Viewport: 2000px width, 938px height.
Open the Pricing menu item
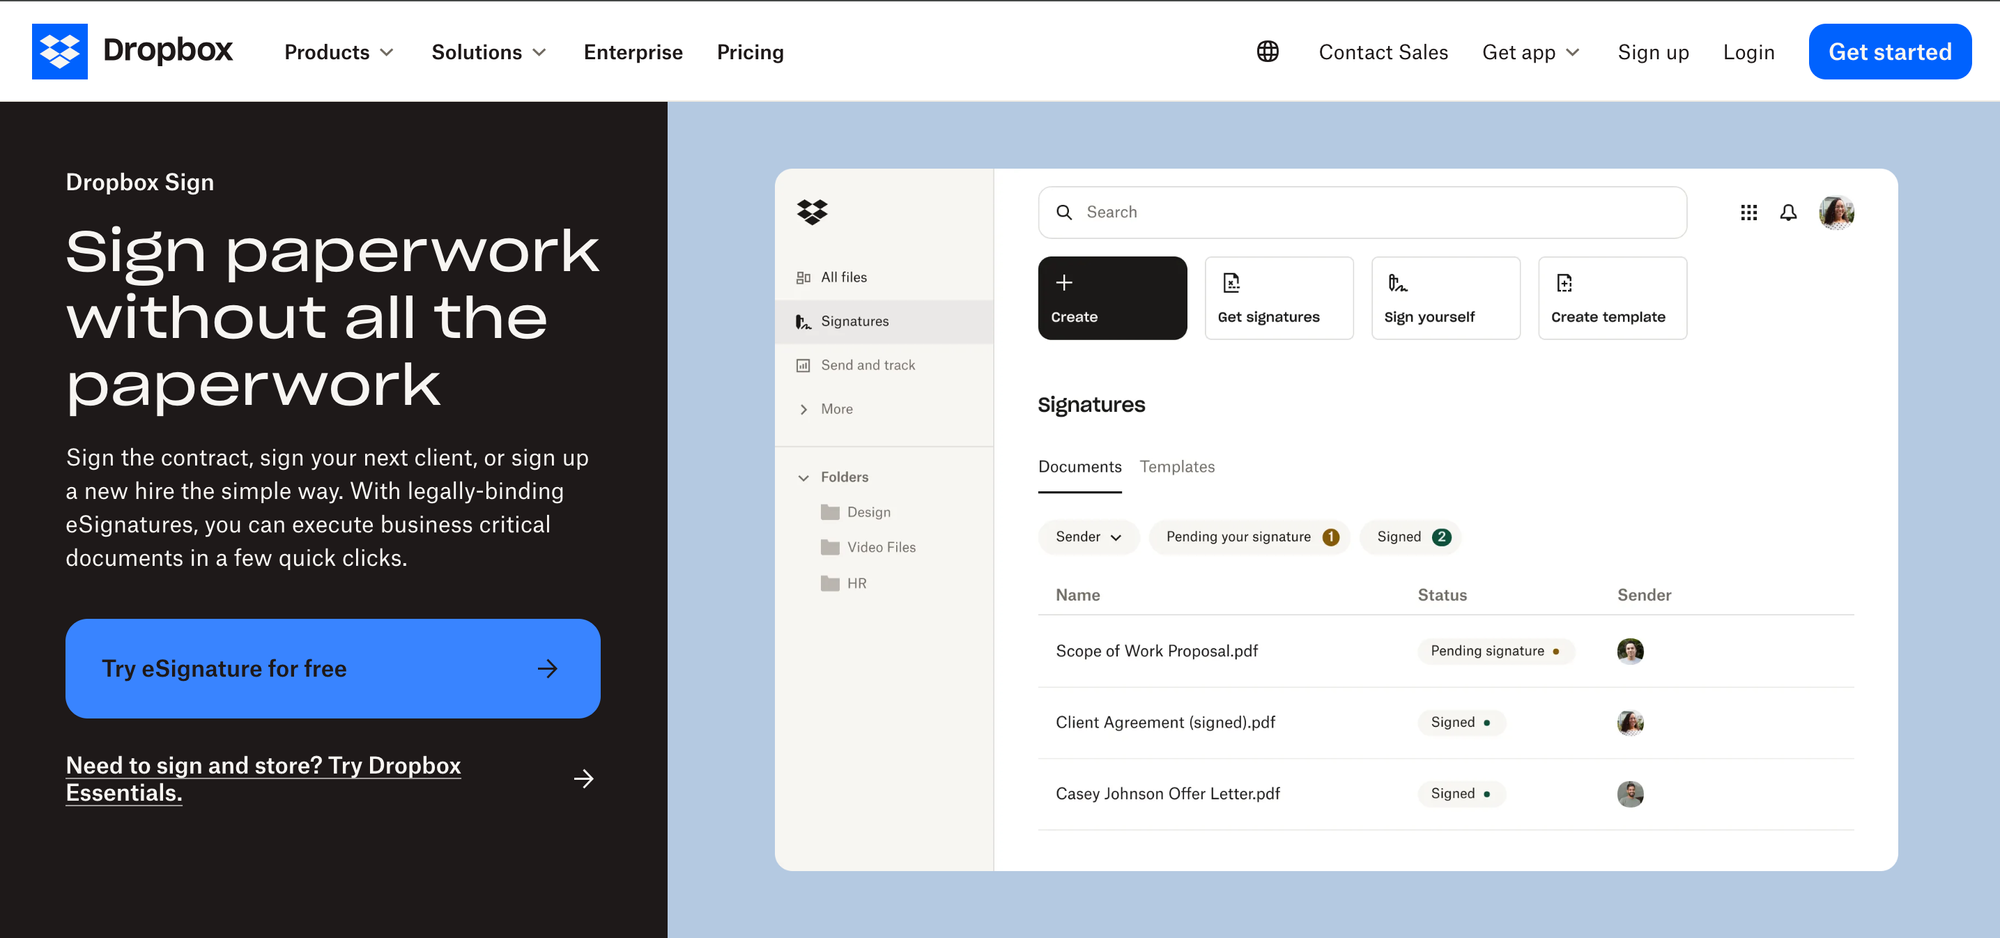pos(750,52)
